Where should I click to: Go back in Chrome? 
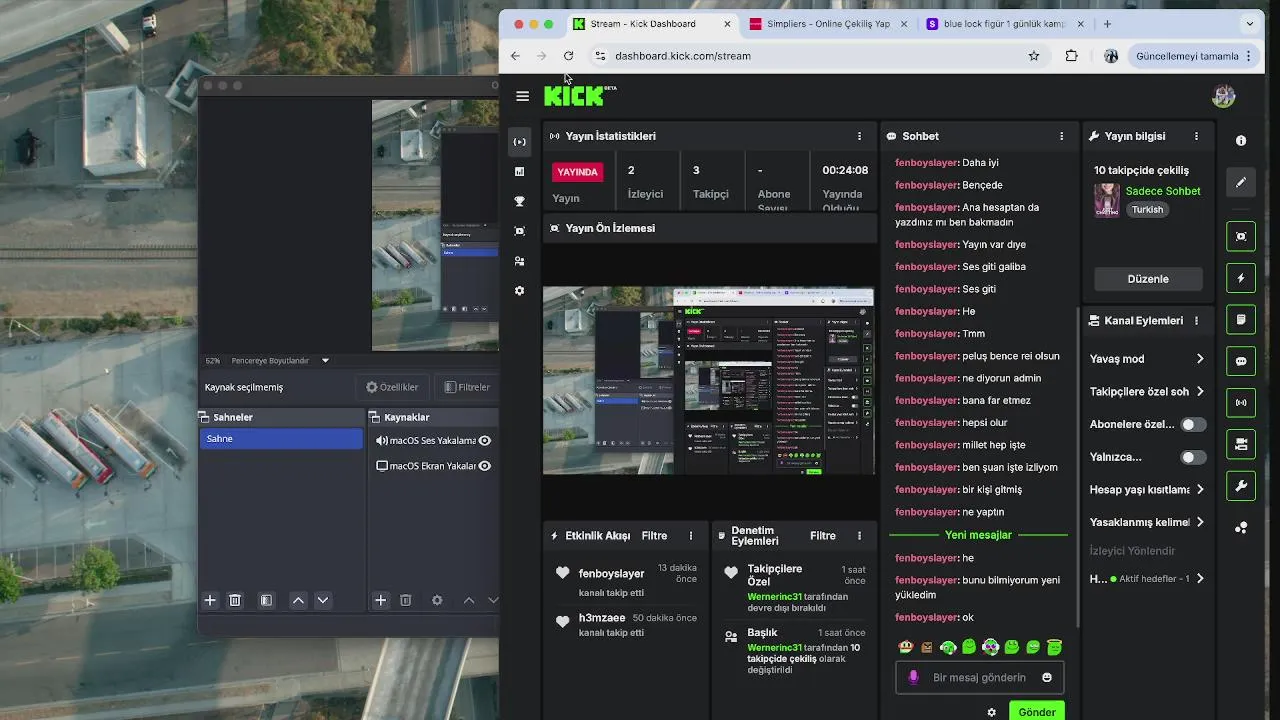click(x=515, y=56)
